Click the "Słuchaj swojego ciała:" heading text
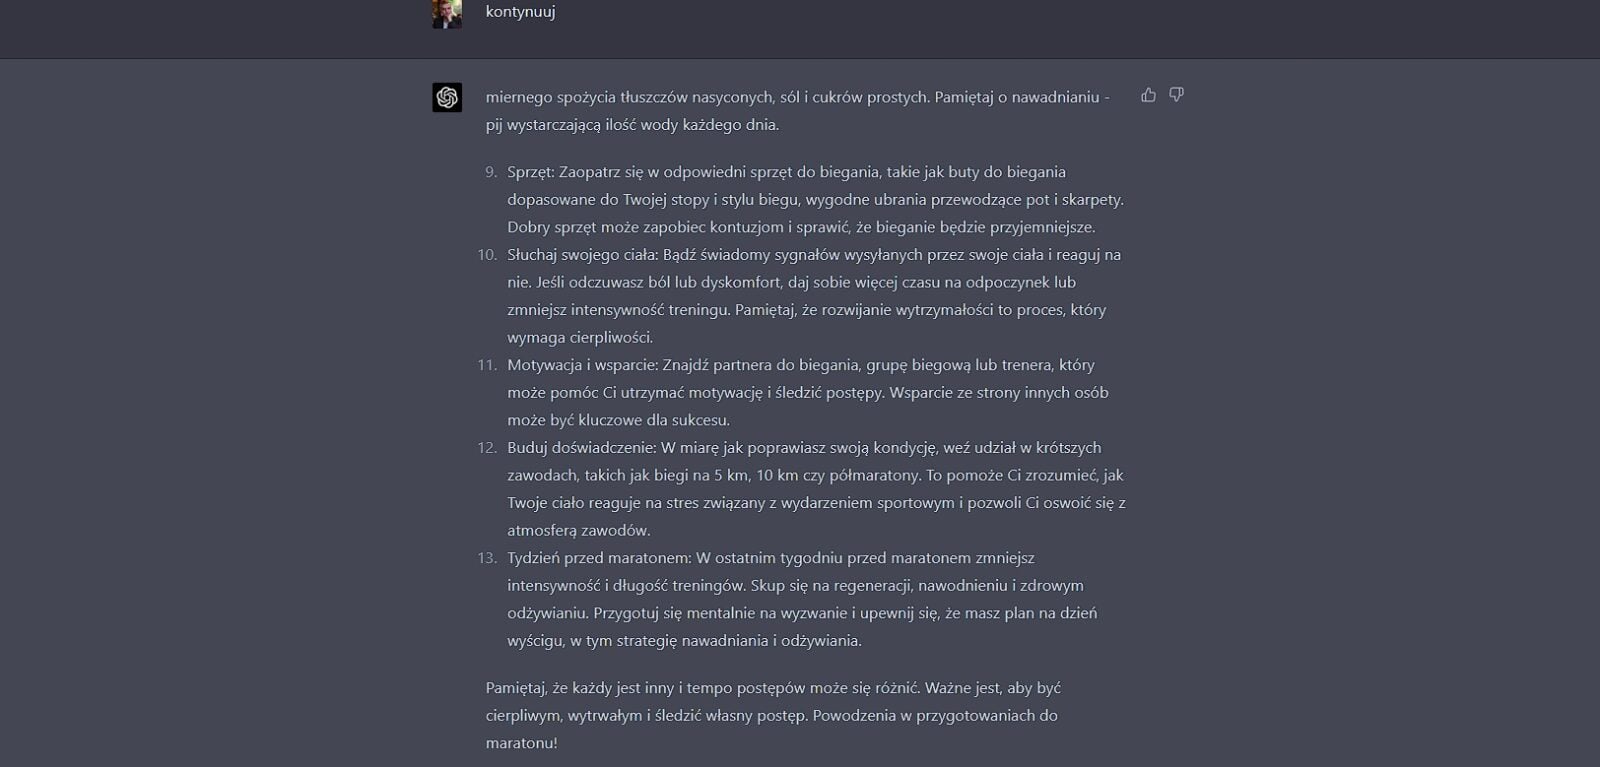The height and width of the screenshot is (767, 1600). (x=582, y=255)
